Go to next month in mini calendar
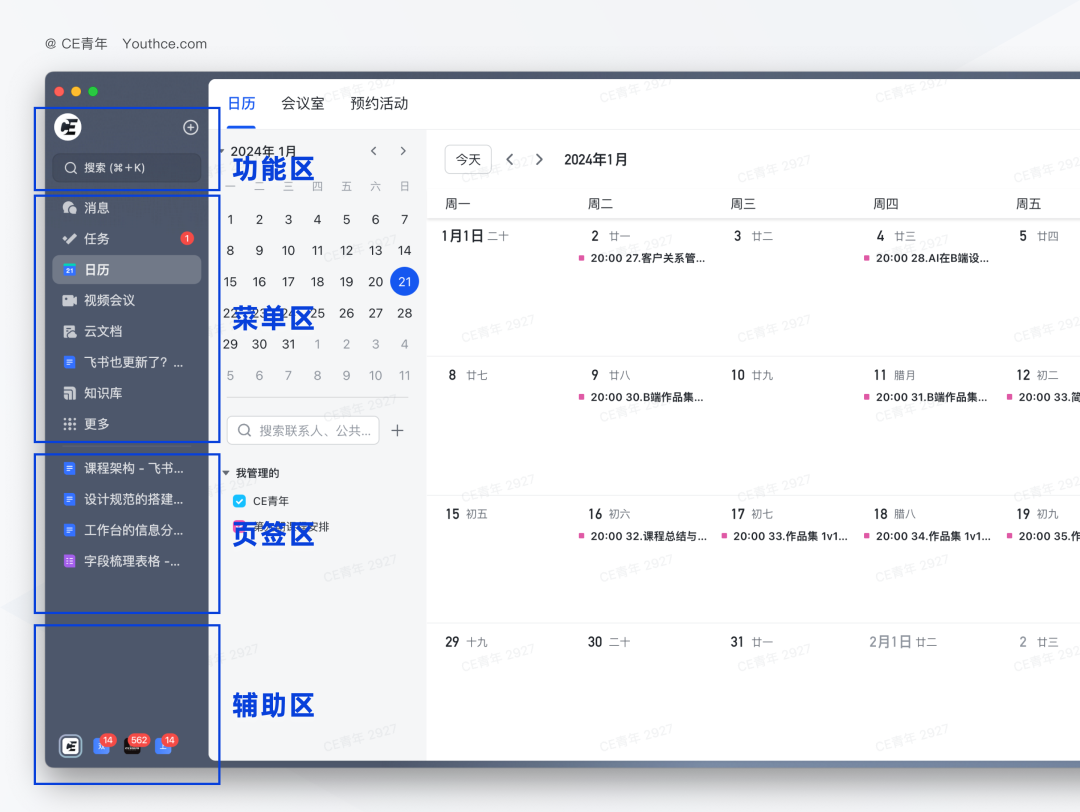The height and width of the screenshot is (812, 1080). [x=403, y=151]
